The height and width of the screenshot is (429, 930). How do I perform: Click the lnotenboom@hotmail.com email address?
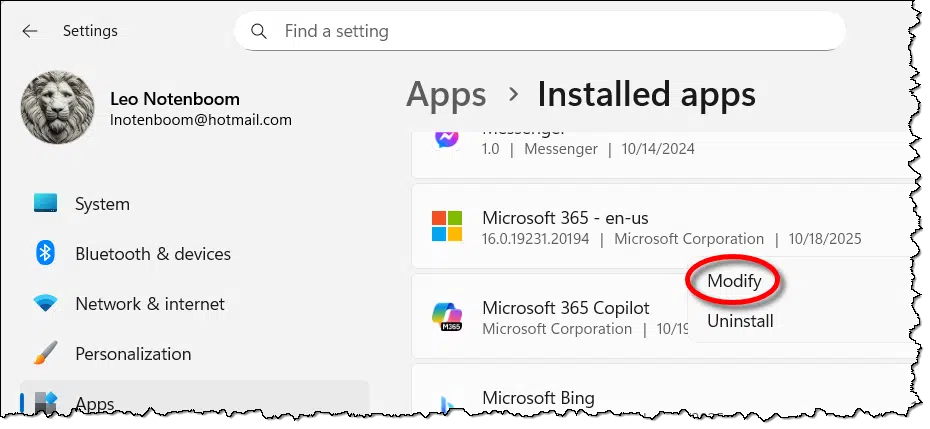(200, 120)
